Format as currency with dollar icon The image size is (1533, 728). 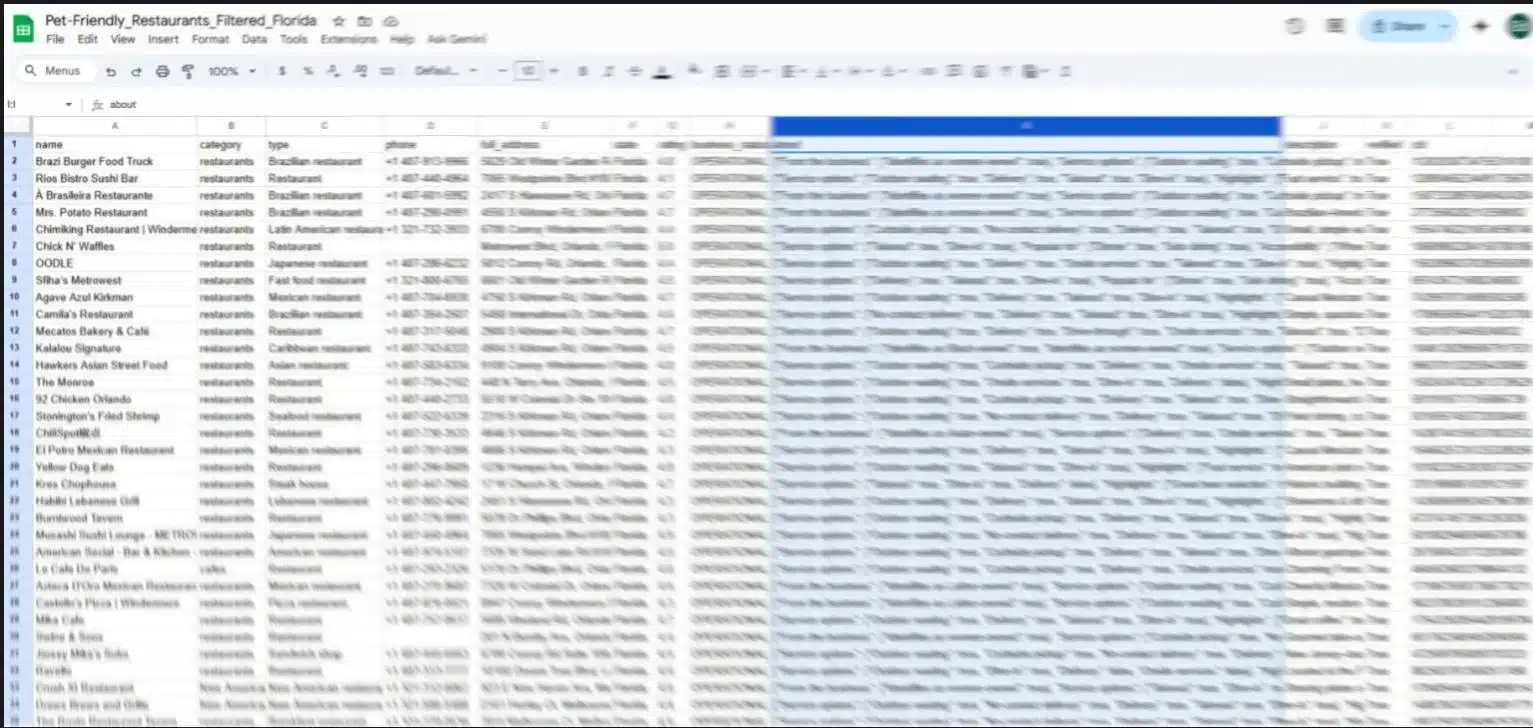click(x=282, y=72)
